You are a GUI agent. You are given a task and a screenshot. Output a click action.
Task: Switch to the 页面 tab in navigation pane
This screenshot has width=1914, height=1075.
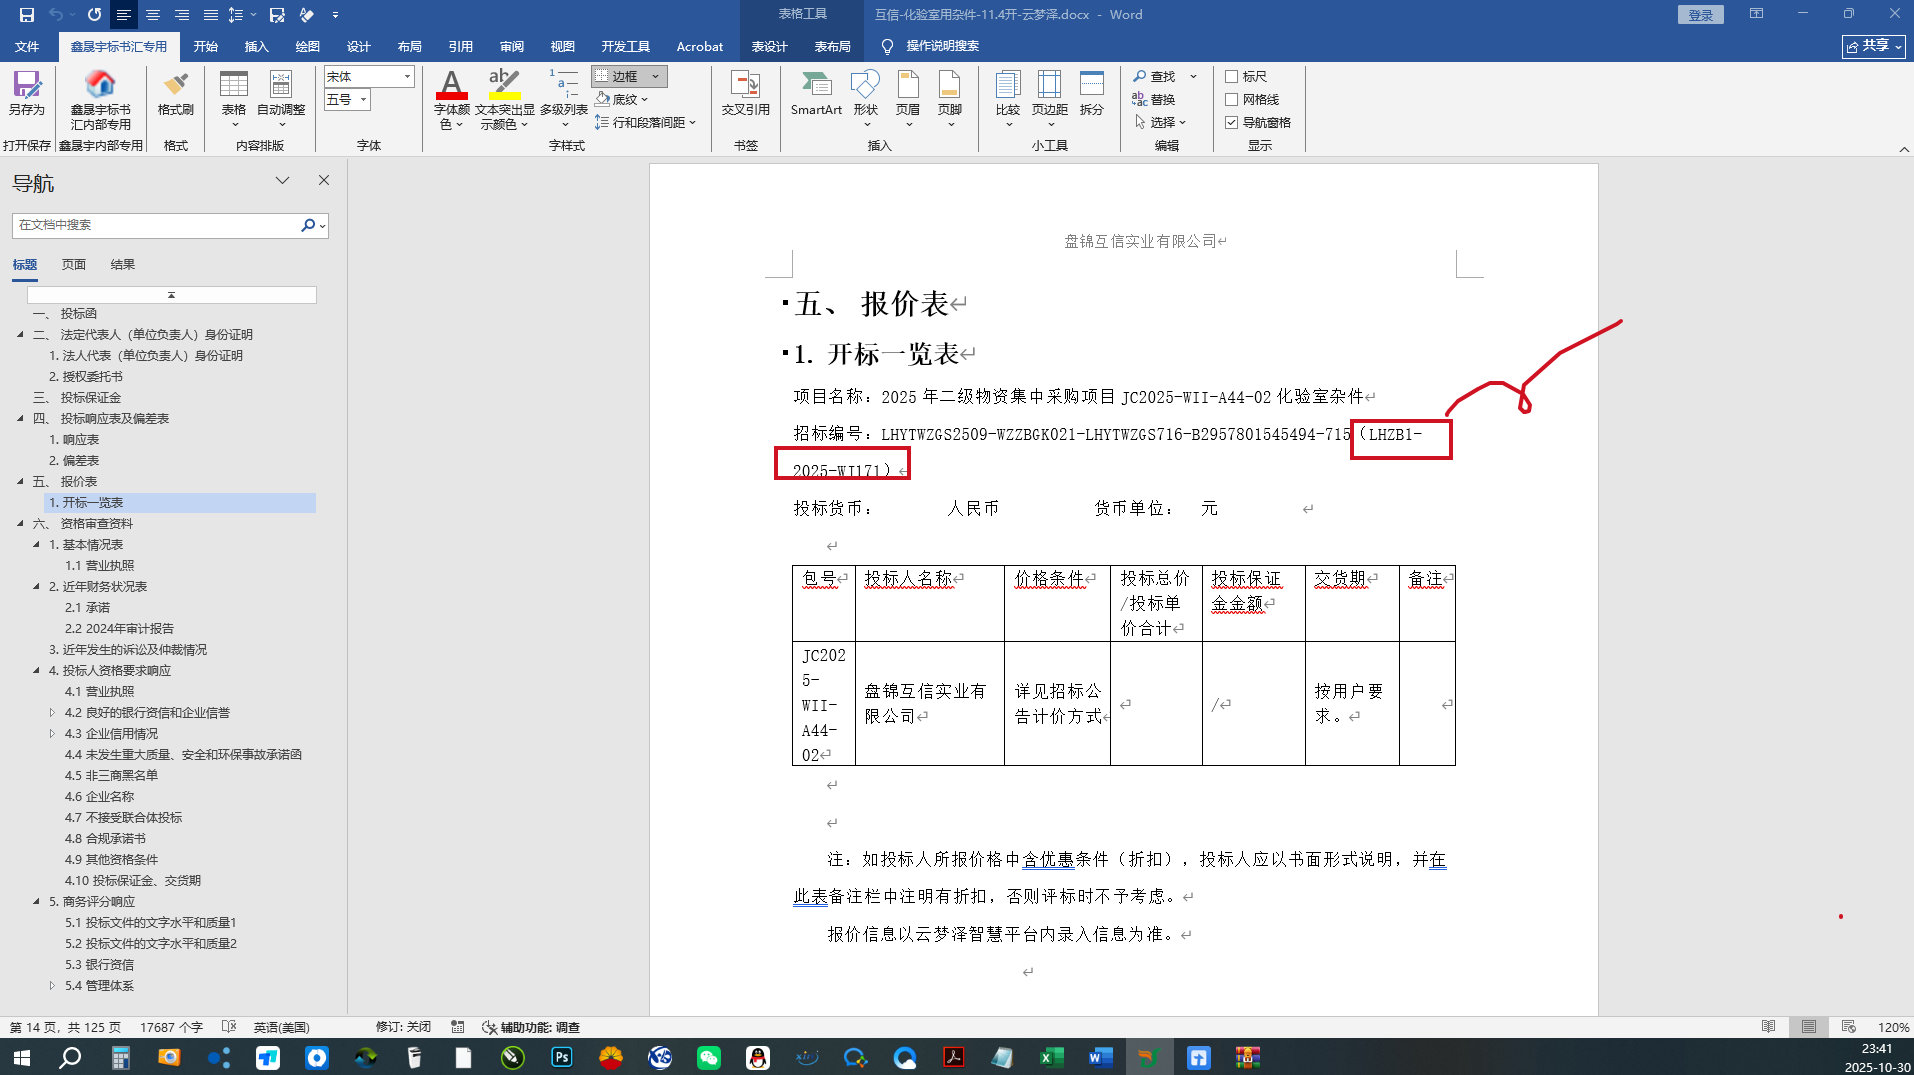(x=73, y=264)
